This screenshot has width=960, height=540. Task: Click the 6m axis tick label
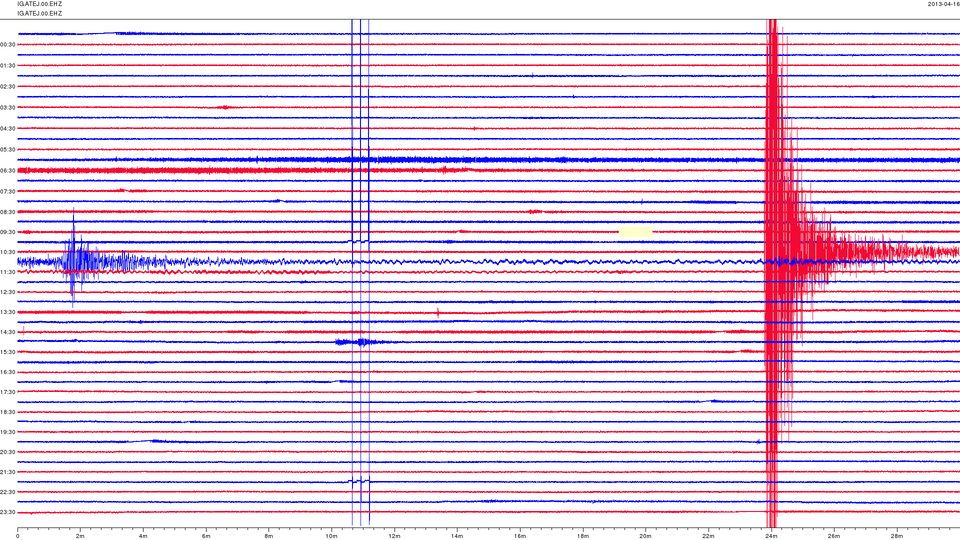(206, 536)
